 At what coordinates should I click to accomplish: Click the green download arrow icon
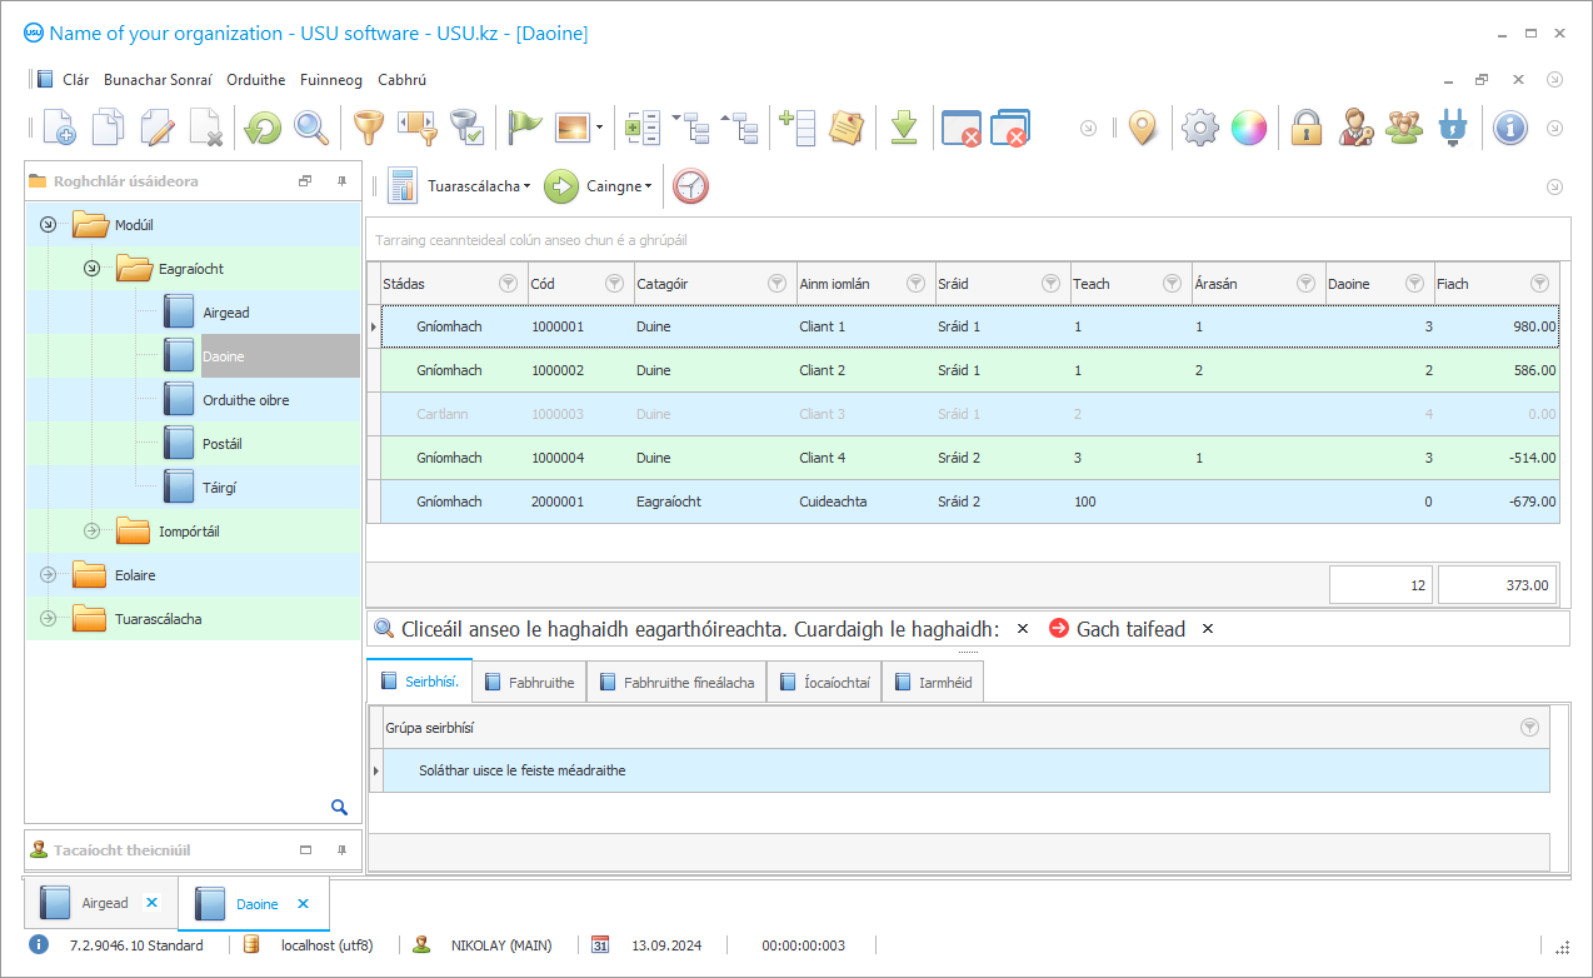tap(904, 128)
